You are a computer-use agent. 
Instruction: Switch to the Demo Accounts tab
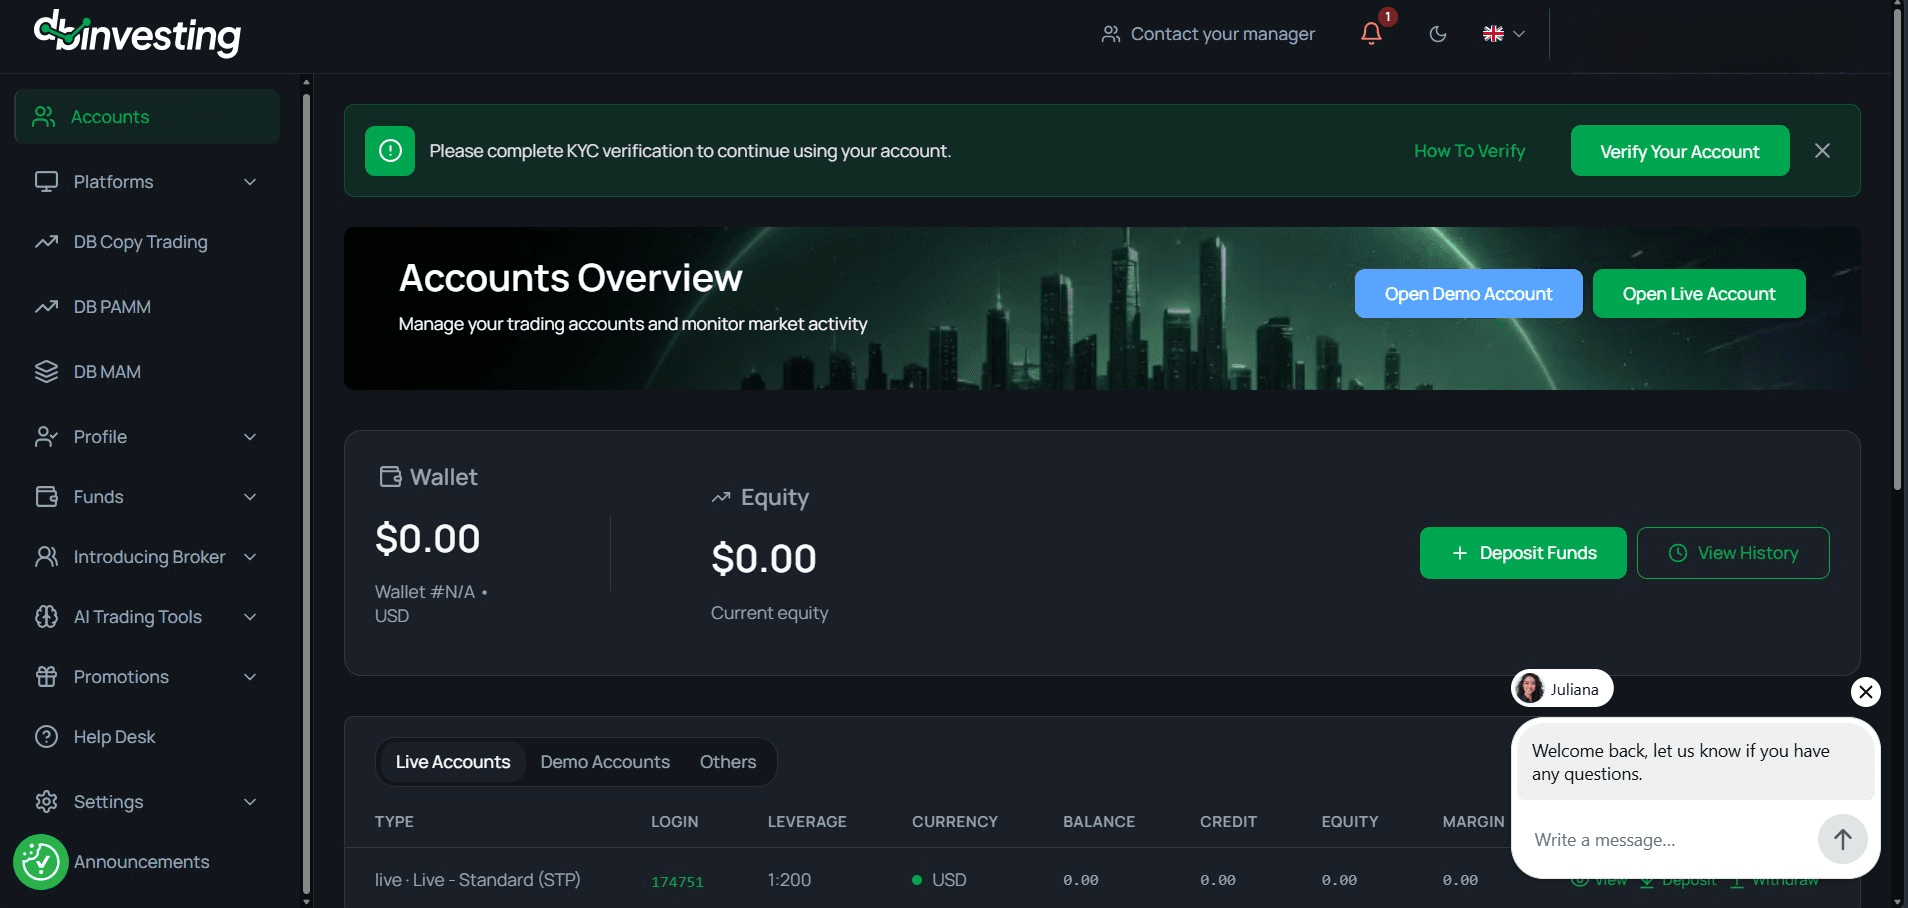(x=605, y=762)
